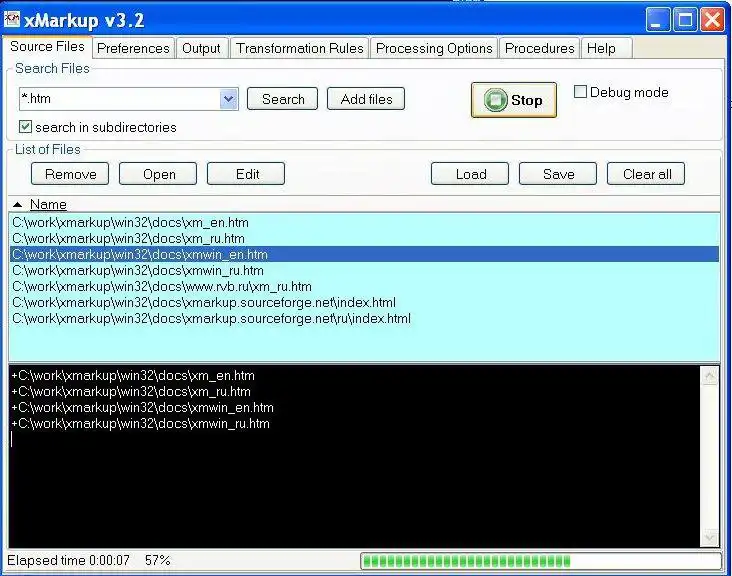
Task: Click the Load button
Action: (470, 174)
